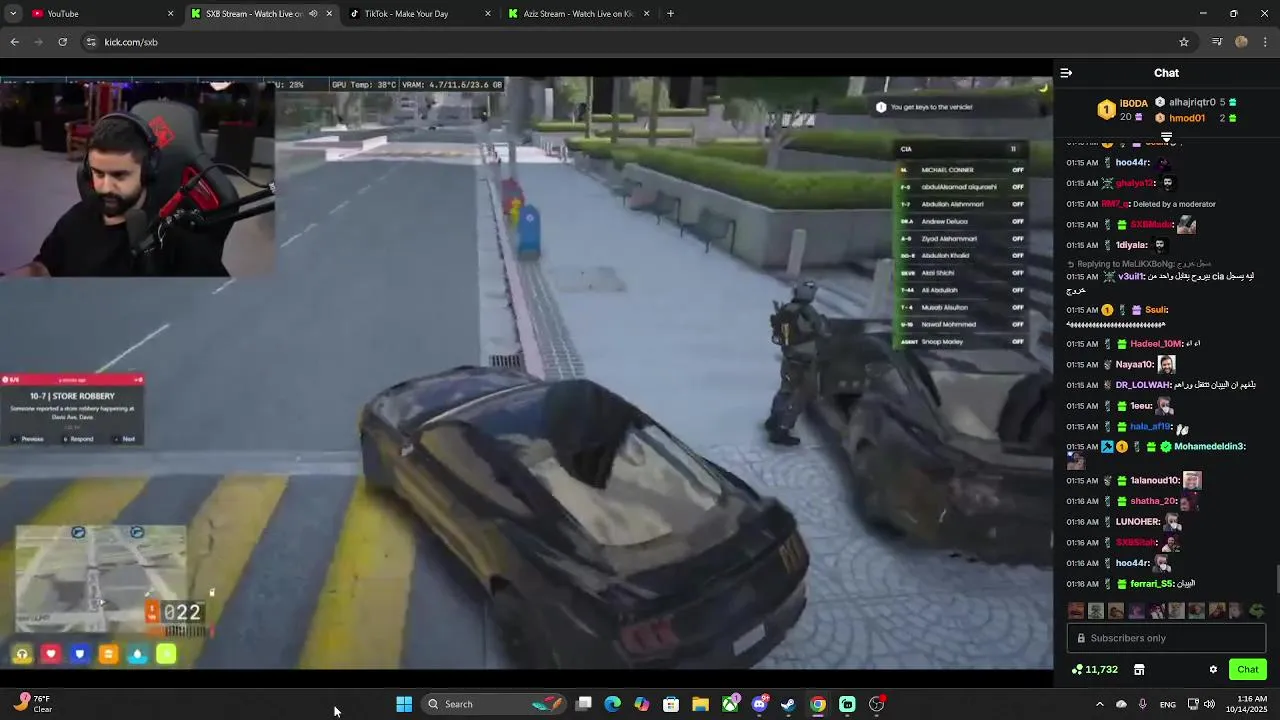Switch to the Aziz Stream Kick tab
Screen dimensions: 1280x720
[x=578, y=14]
